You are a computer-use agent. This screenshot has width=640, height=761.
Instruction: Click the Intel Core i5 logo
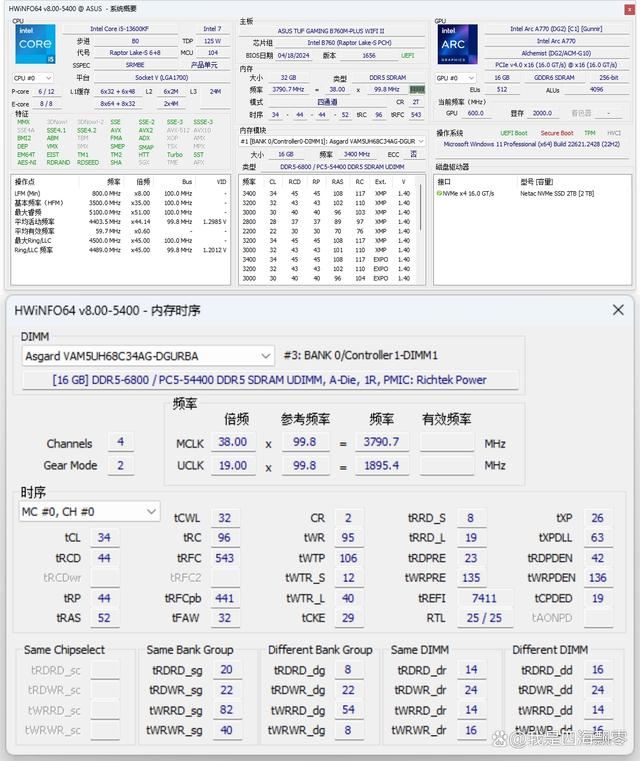[35, 44]
